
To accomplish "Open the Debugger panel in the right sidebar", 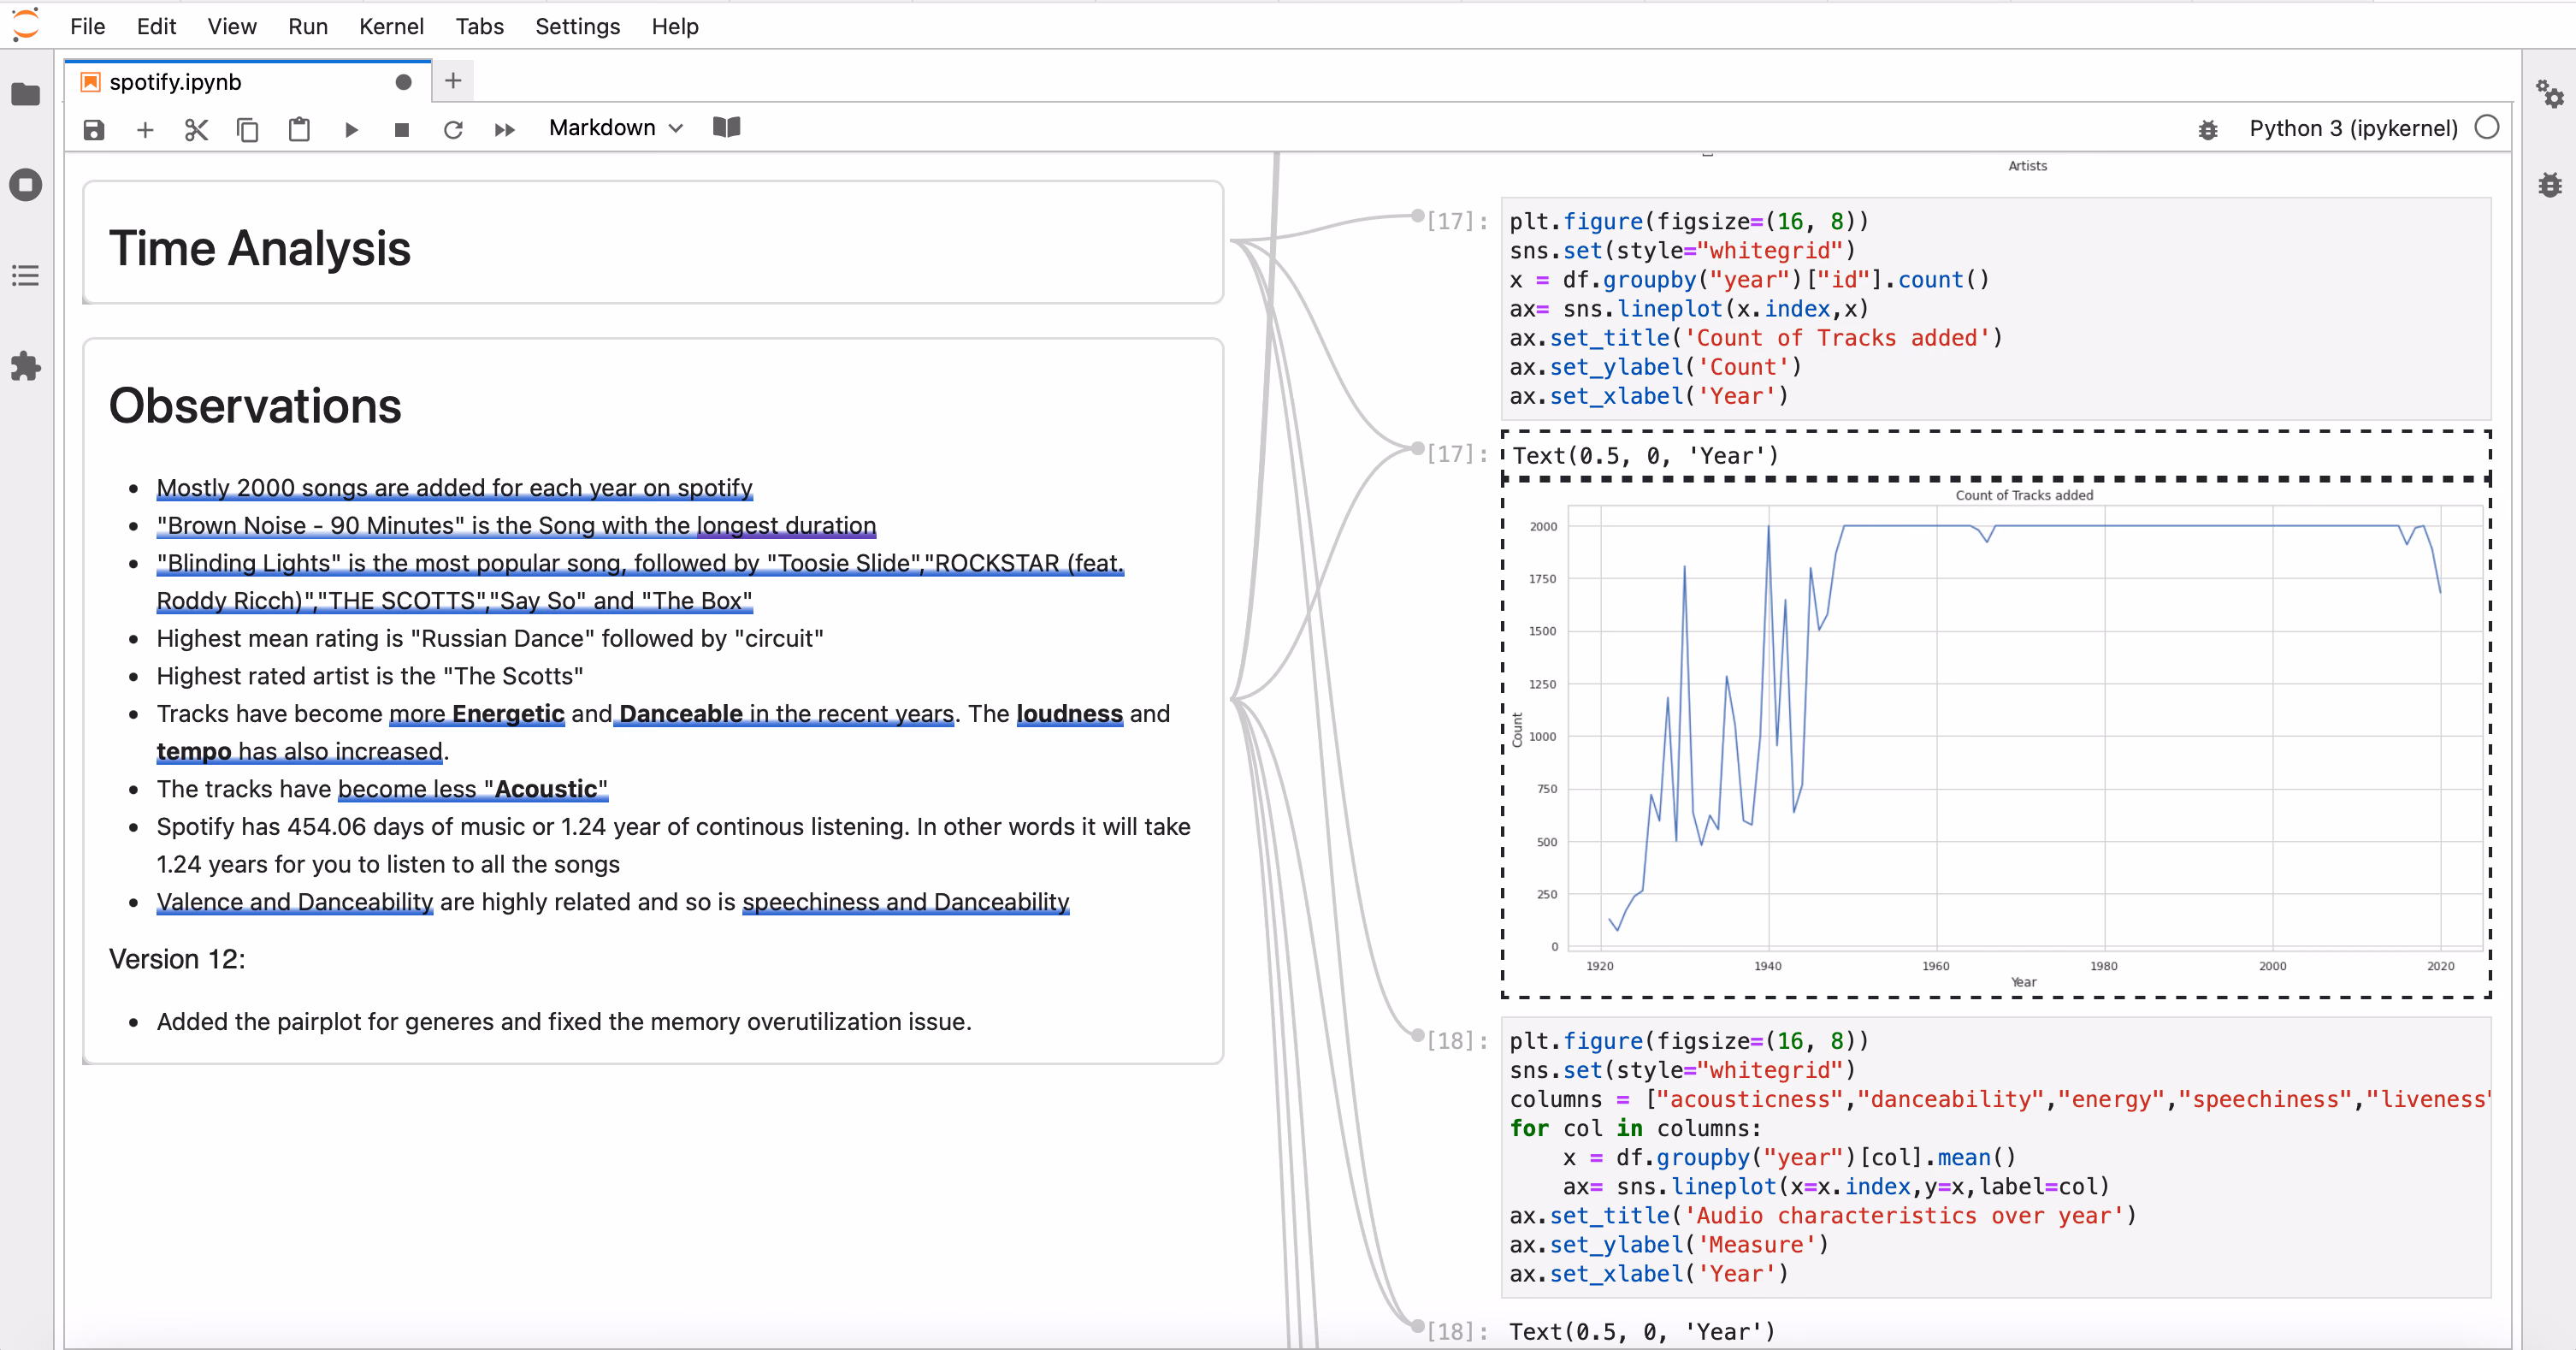I will [2549, 185].
